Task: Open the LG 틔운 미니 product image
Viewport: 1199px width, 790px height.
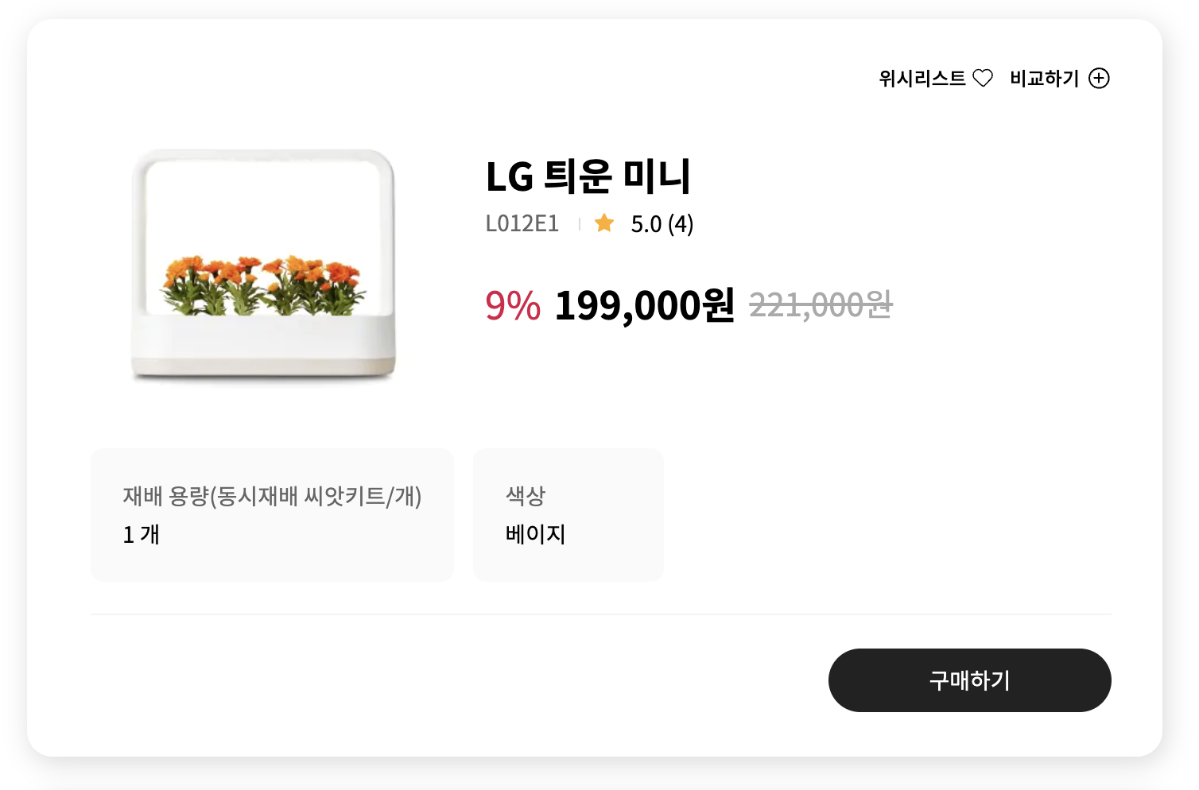Action: pos(263,265)
